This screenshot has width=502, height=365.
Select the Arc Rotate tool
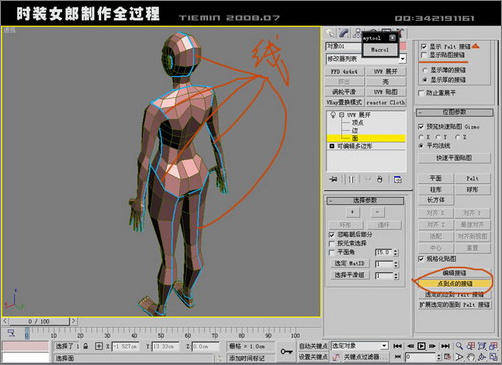point(482,357)
